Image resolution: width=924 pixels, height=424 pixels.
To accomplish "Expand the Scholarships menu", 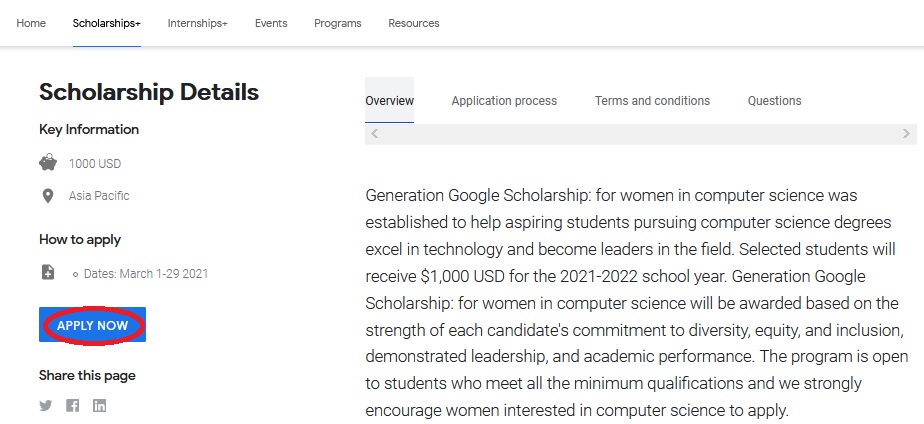I will coord(107,23).
